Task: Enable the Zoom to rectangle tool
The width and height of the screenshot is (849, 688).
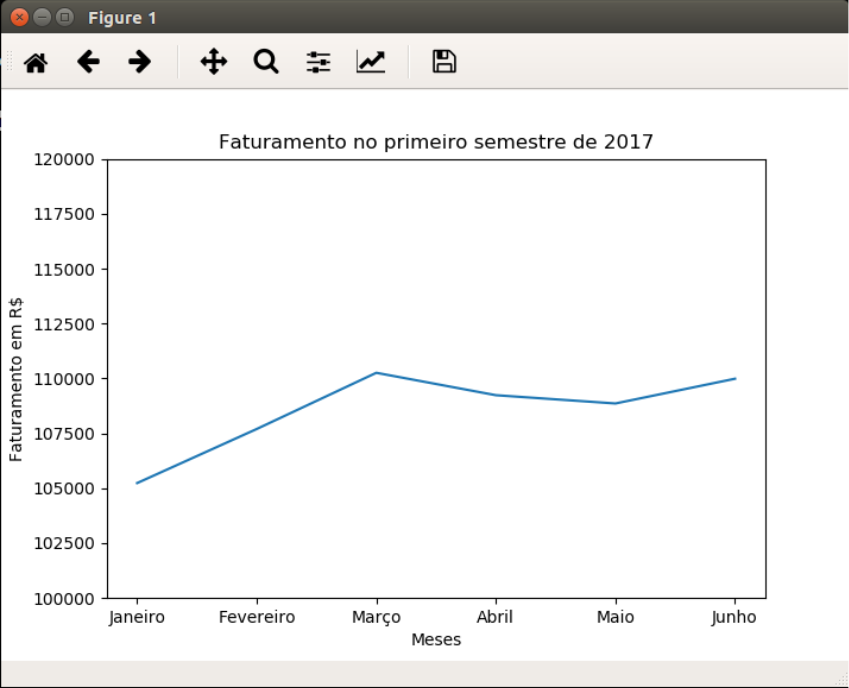Action: [265, 62]
